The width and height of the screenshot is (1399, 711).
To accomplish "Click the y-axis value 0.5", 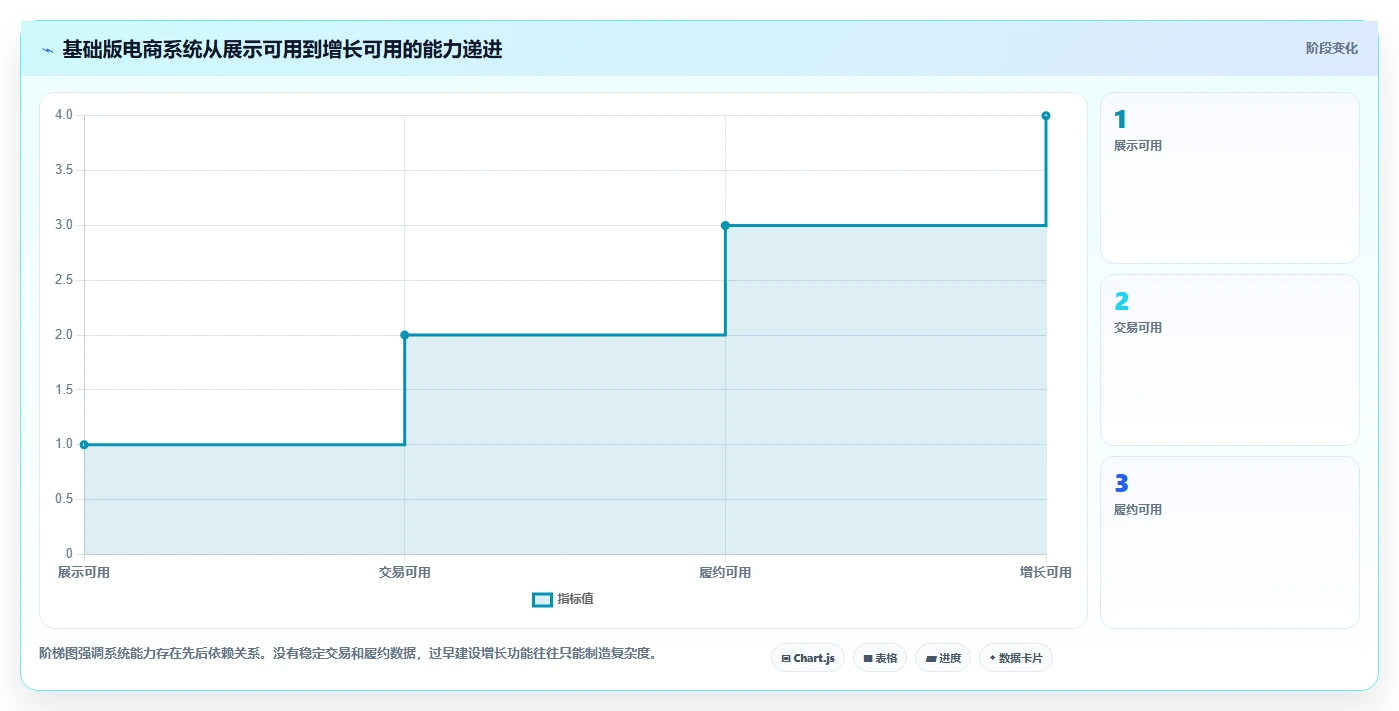I will pos(64,499).
